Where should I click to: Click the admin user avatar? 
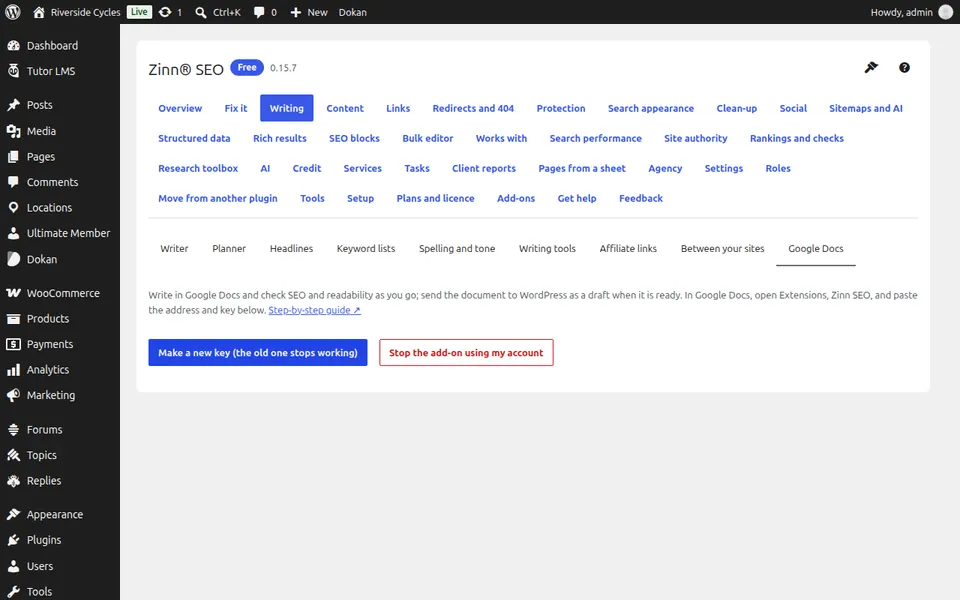coord(945,12)
